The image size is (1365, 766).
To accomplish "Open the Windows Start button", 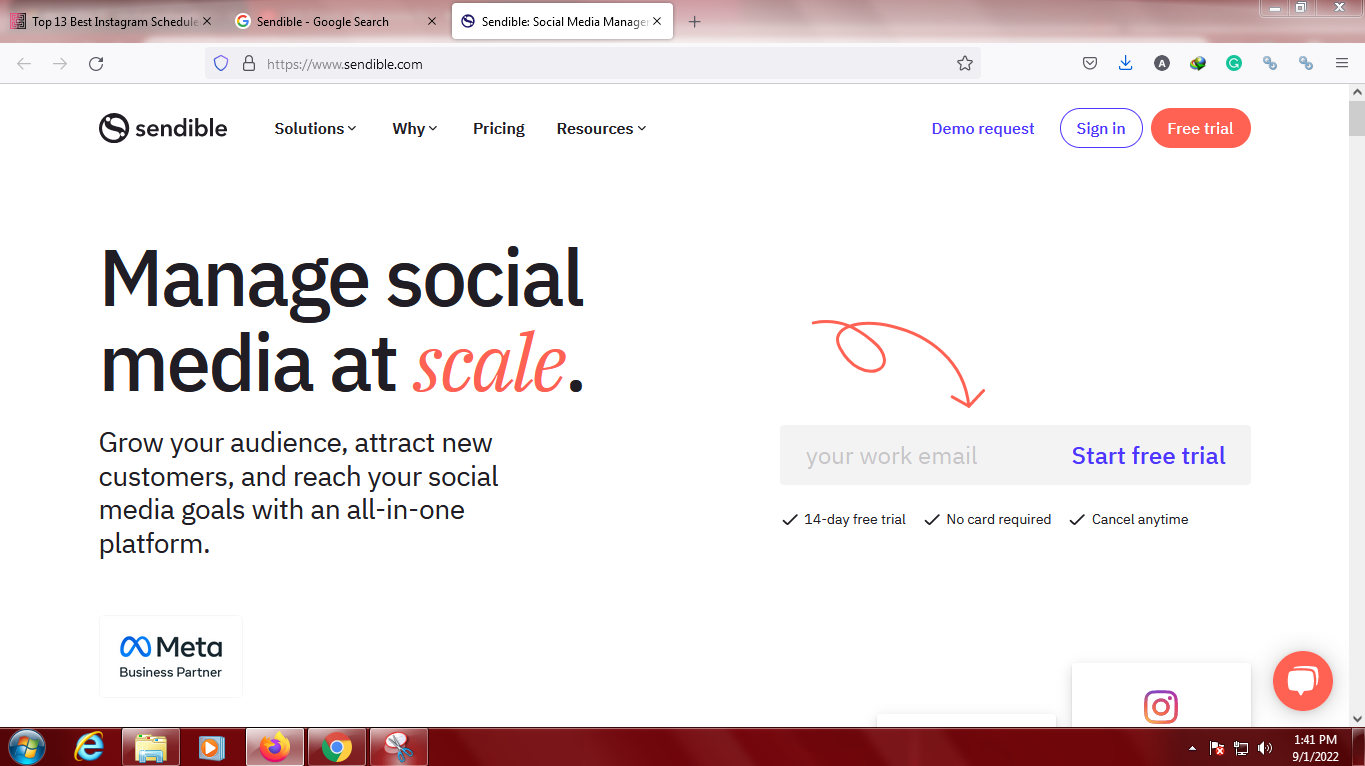I will pos(26,747).
